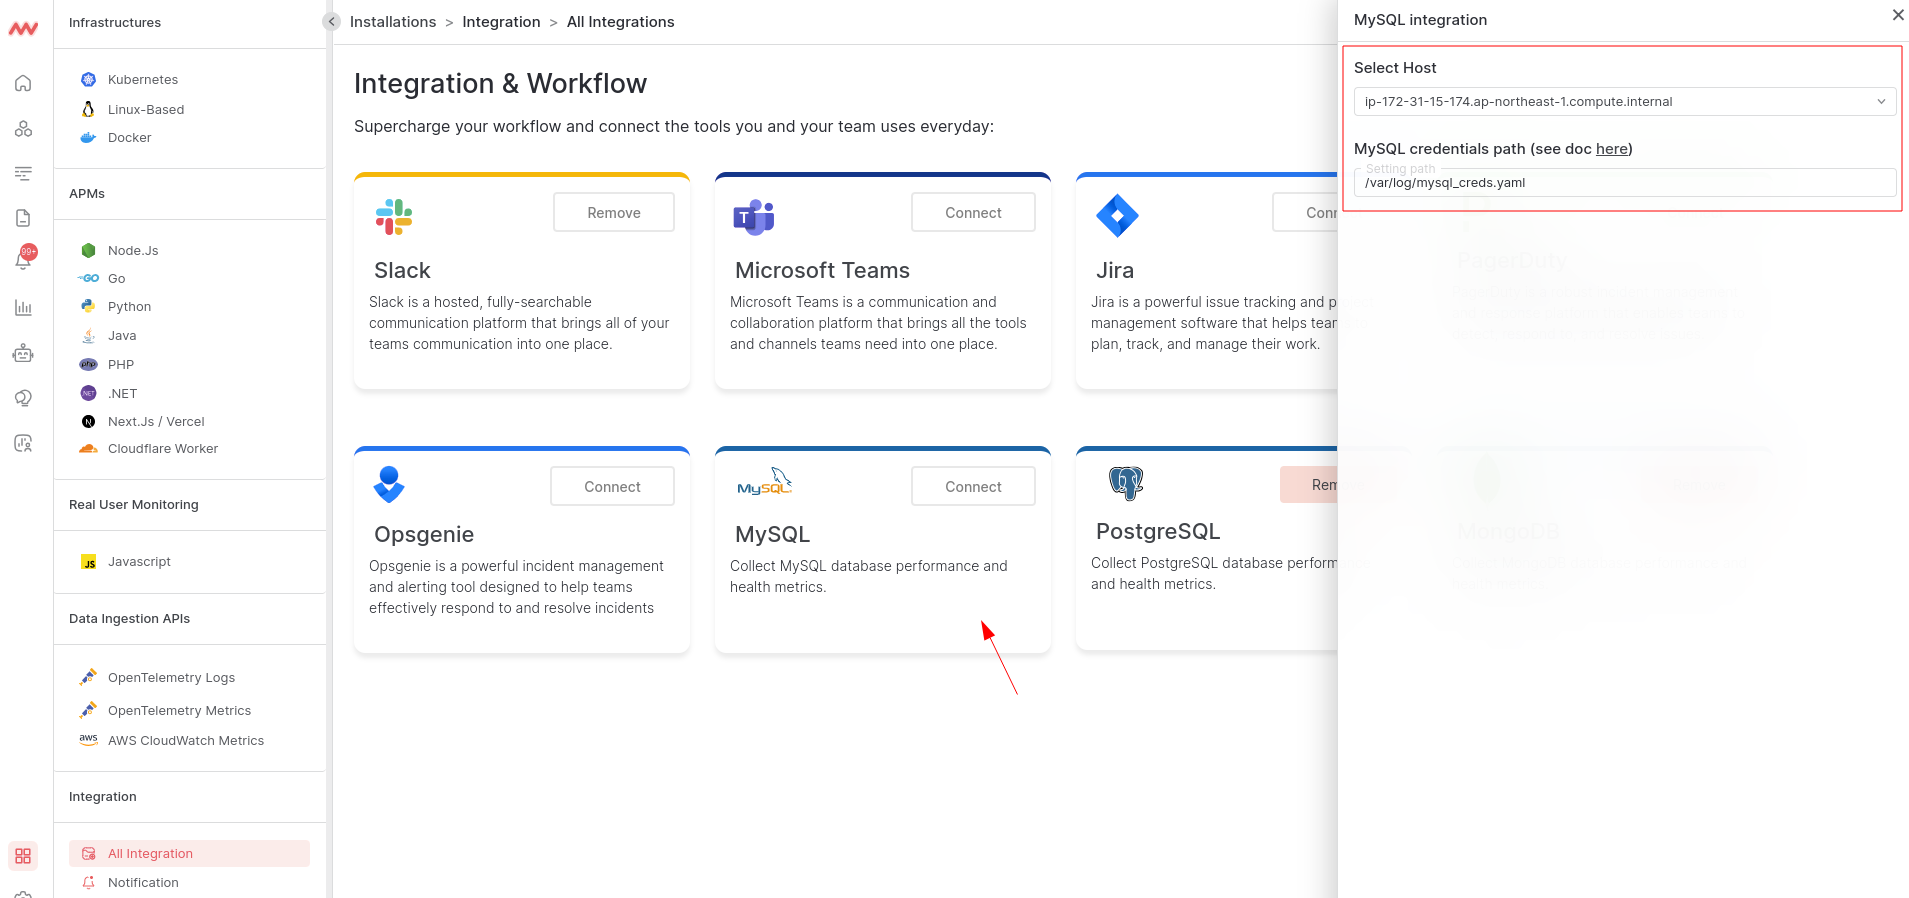Open the support headset icon in rail
This screenshot has height=898, width=1909.
23,398
